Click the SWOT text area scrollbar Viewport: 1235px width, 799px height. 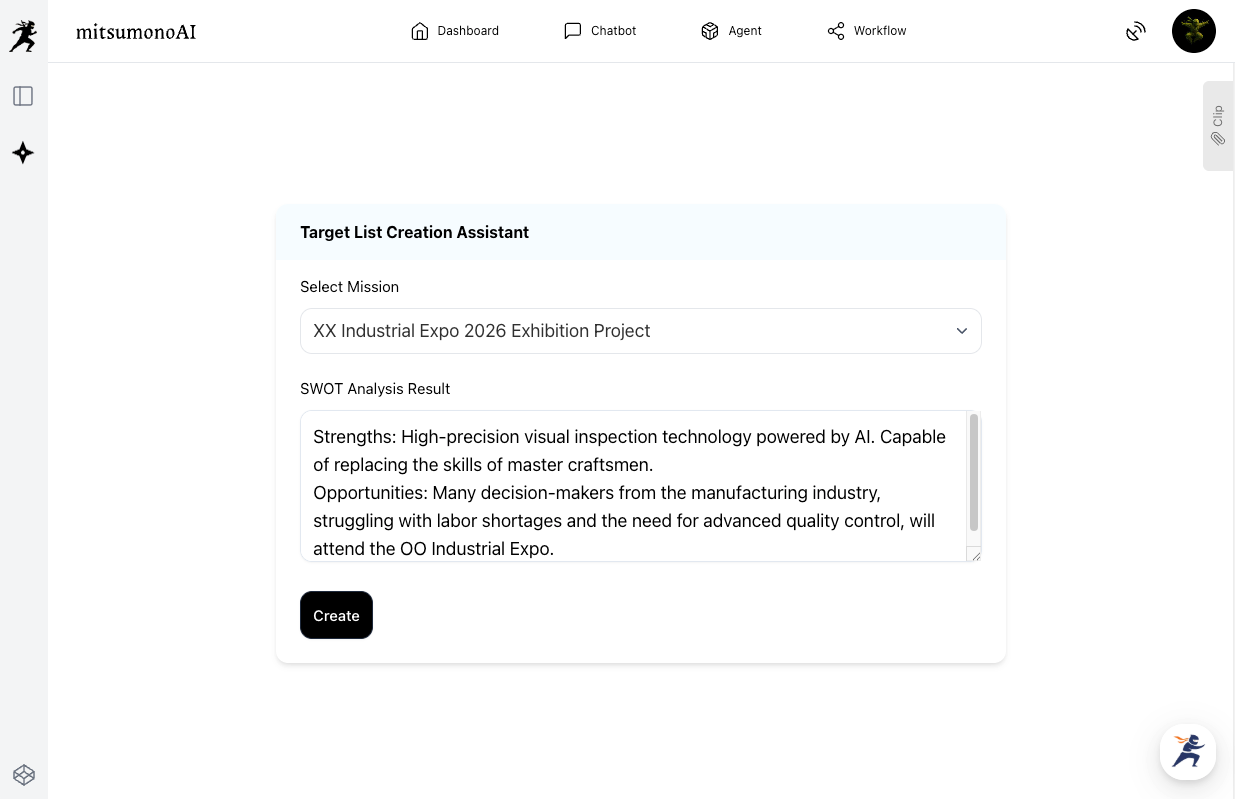click(x=974, y=474)
